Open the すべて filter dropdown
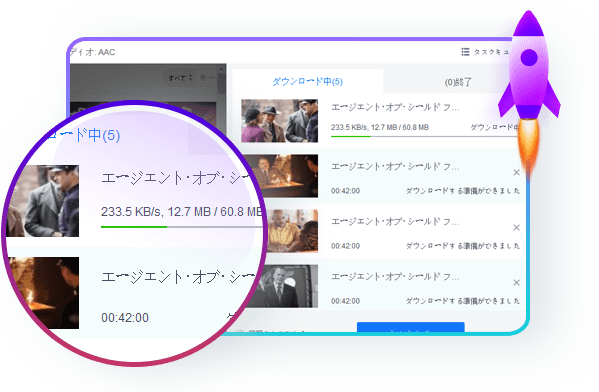This screenshot has width=599, height=392. [x=180, y=78]
